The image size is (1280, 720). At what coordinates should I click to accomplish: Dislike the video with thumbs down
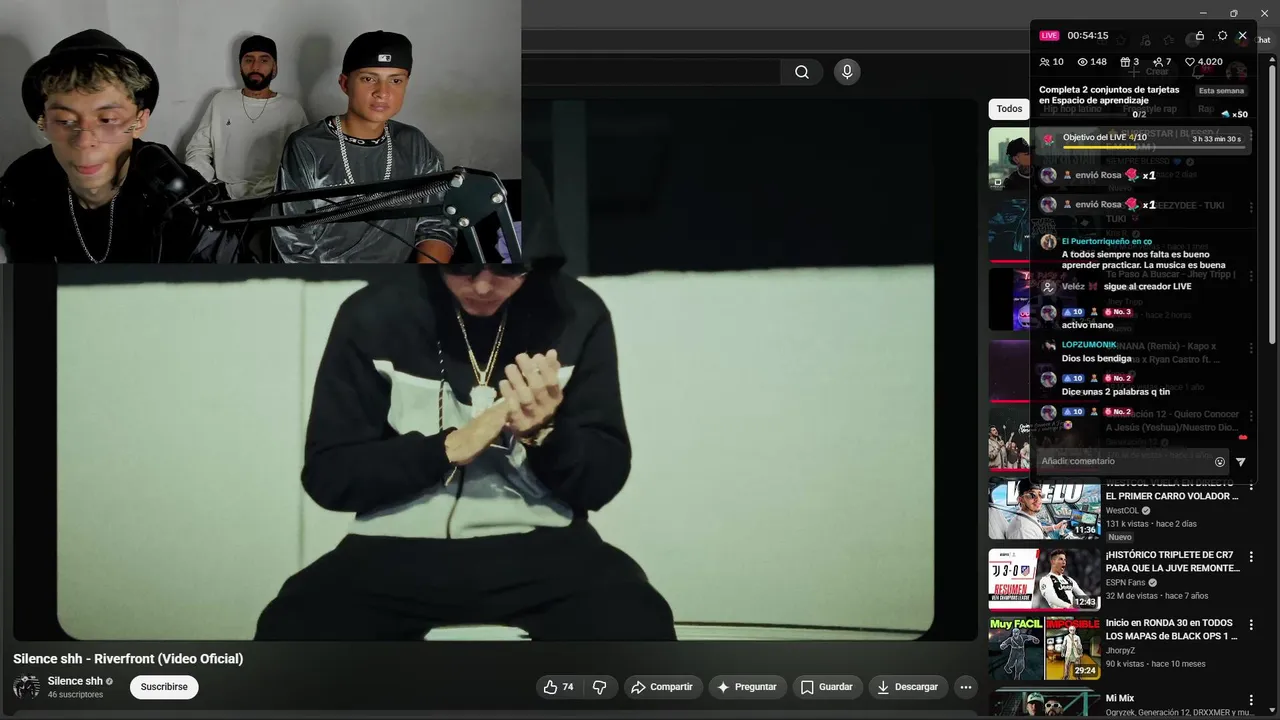click(x=600, y=687)
